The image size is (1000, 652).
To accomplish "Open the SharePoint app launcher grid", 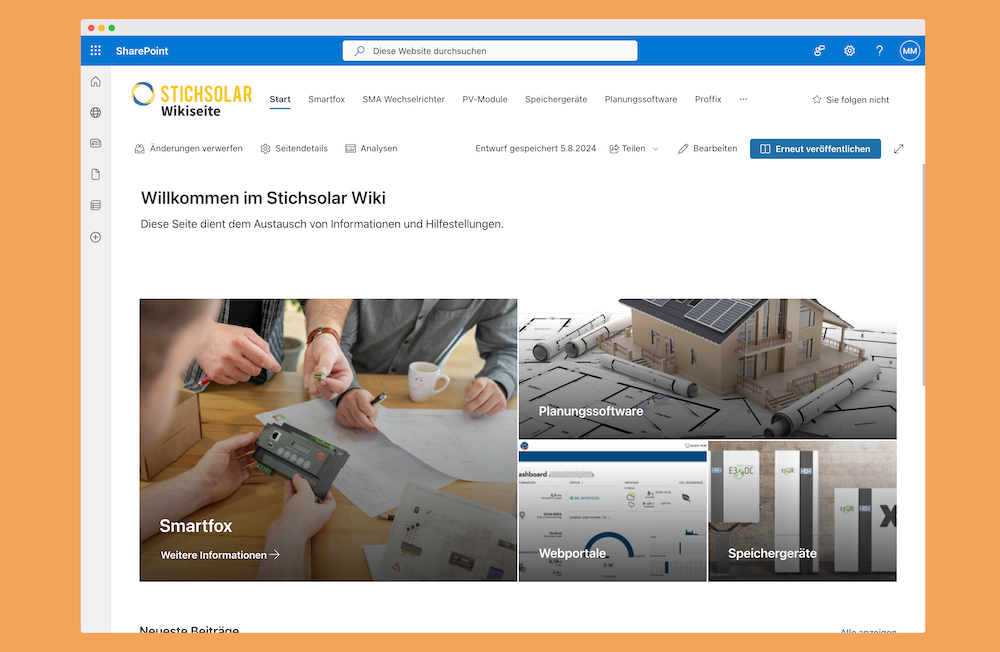I will pyautogui.click(x=96, y=51).
